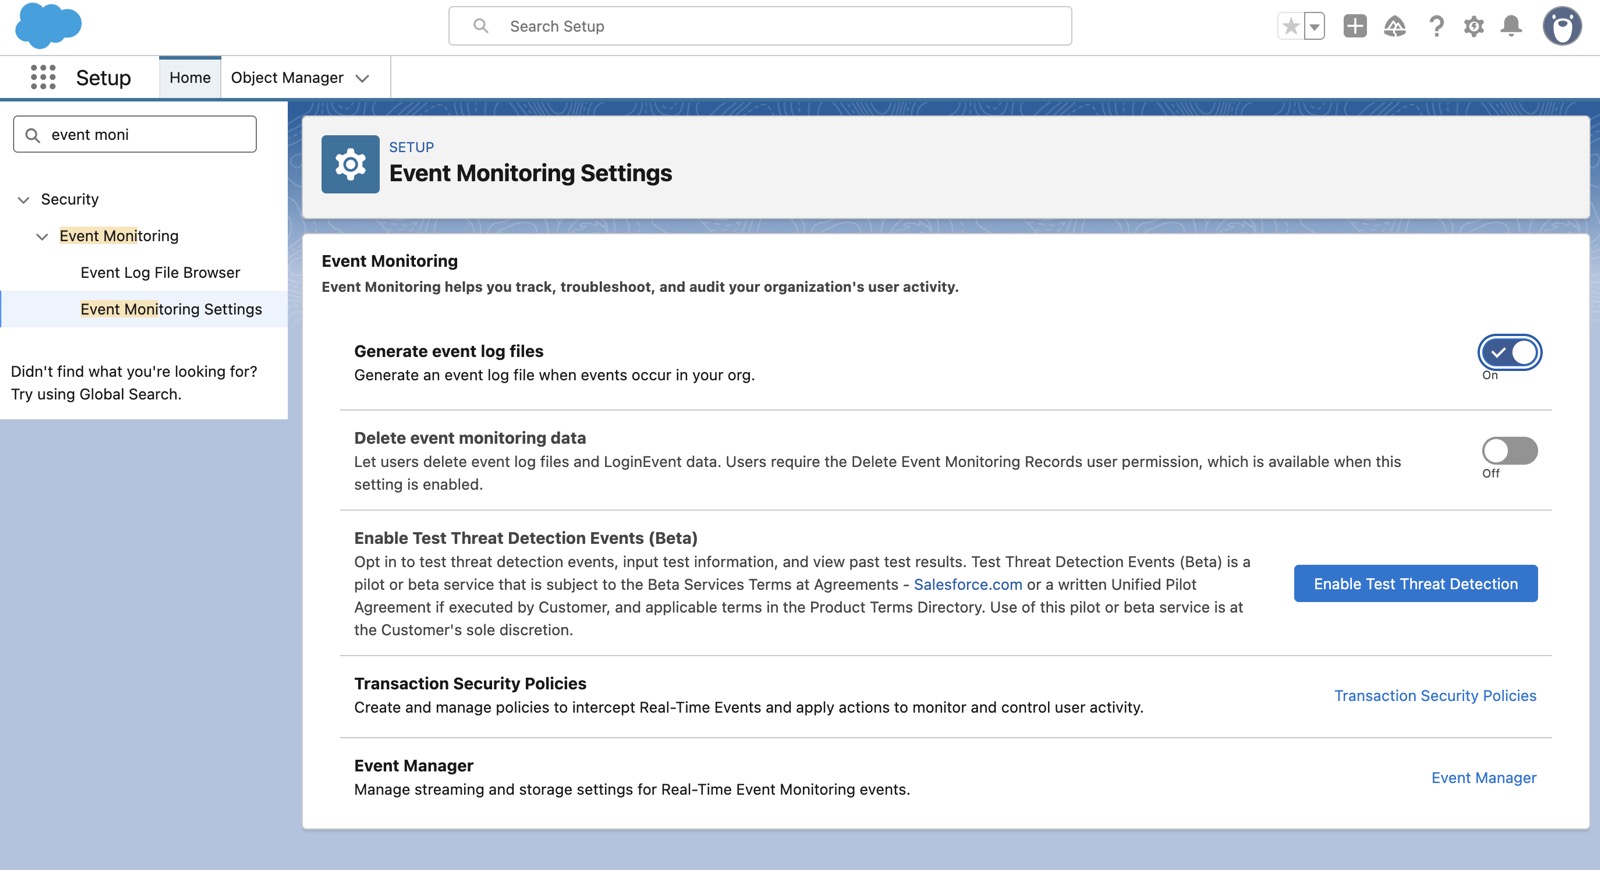Select Security label in sidebar

pos(70,199)
